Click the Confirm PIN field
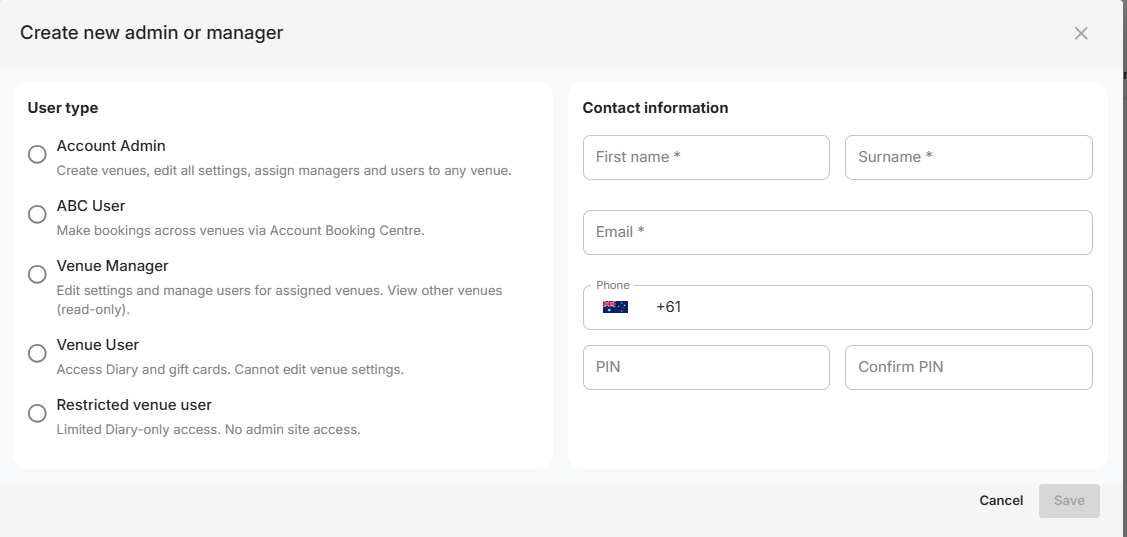The height and width of the screenshot is (537, 1127). [968, 367]
